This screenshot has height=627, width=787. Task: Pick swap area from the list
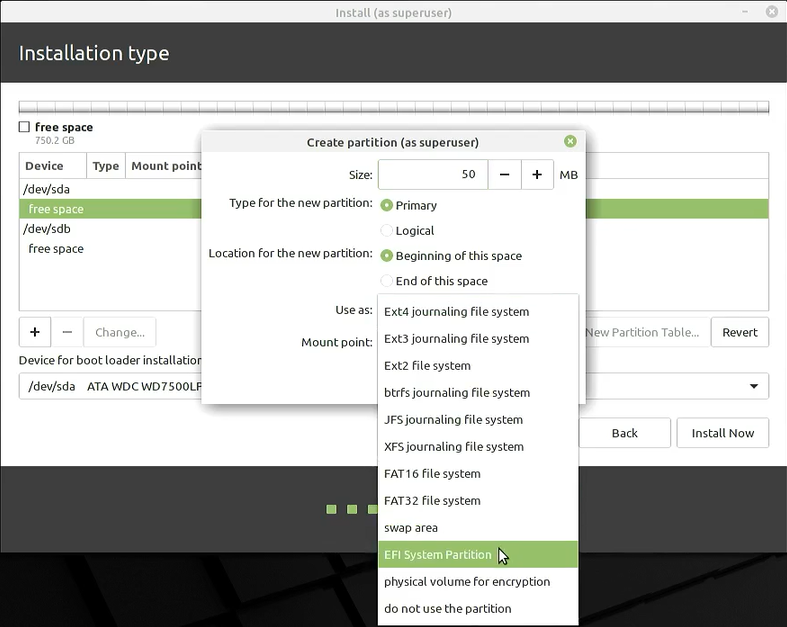coord(411,527)
